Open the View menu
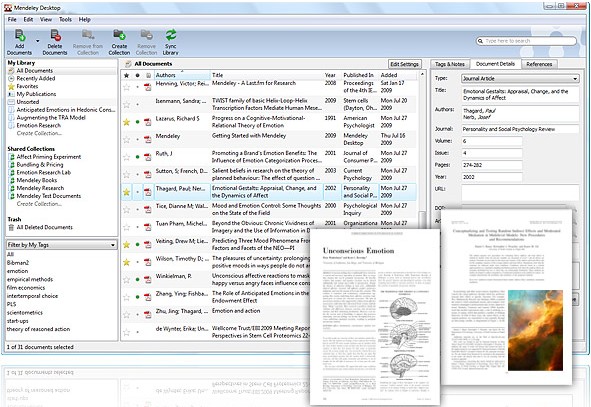This screenshot has width=591, height=407. point(46,19)
